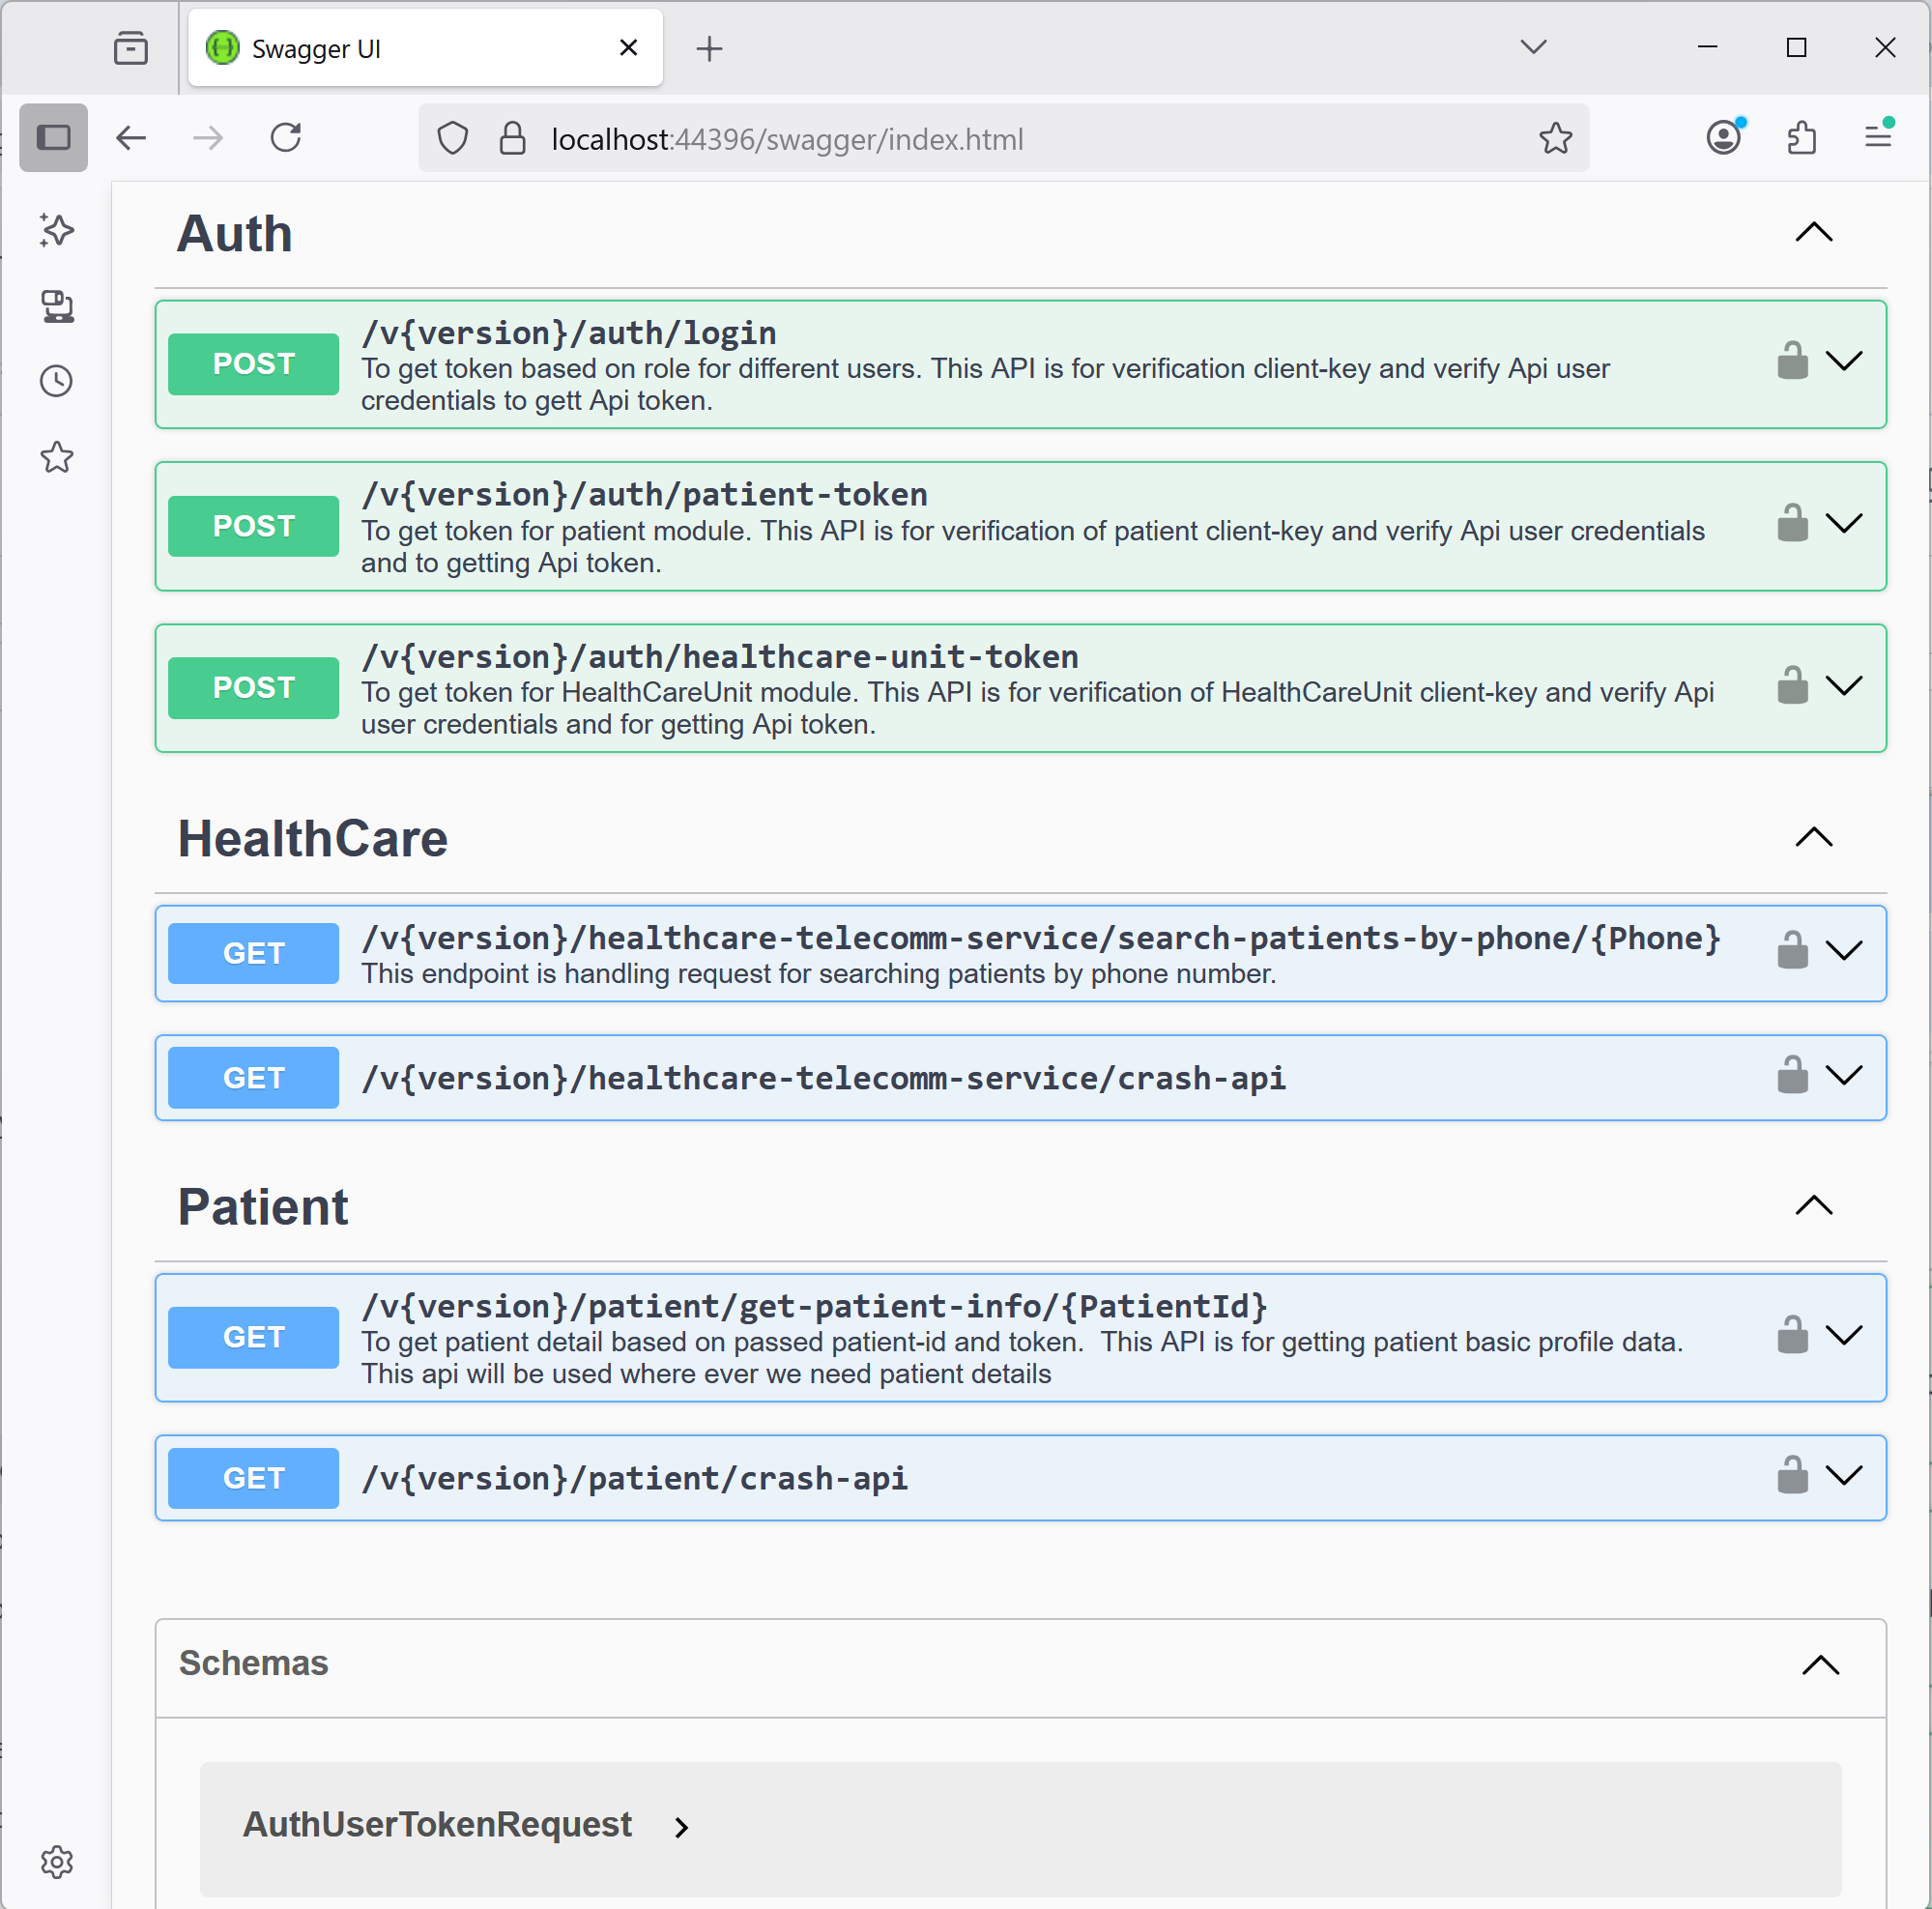This screenshot has height=1909, width=1932.
Task: Click GET button for healthcare-telecomm-service/crash-api
Action: click(253, 1078)
